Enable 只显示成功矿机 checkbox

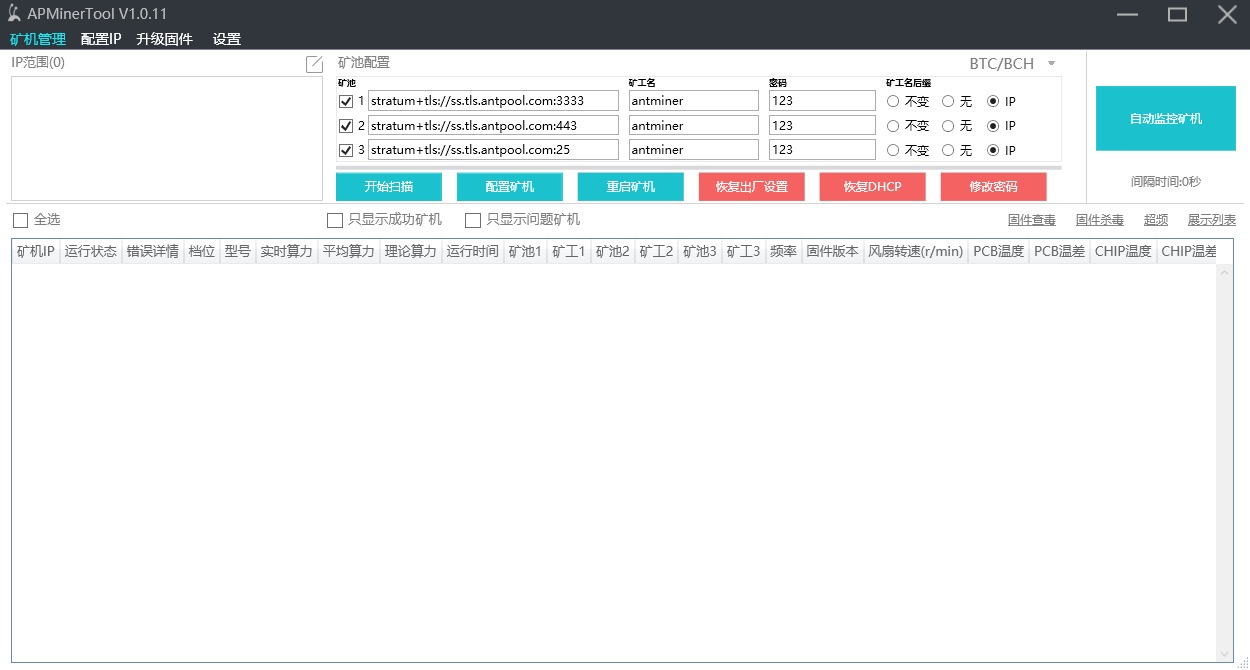pos(335,220)
